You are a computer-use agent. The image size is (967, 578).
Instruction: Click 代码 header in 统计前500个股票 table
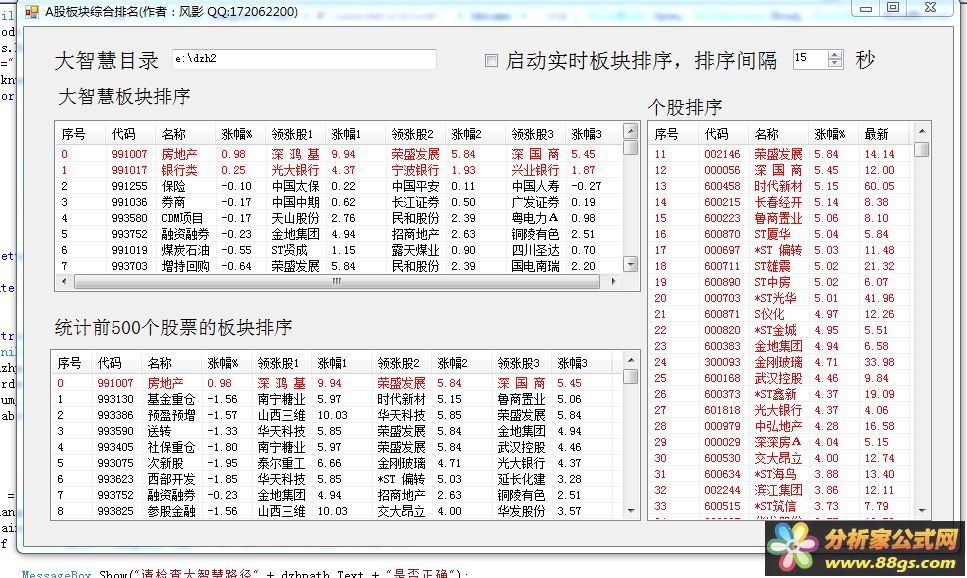point(116,363)
